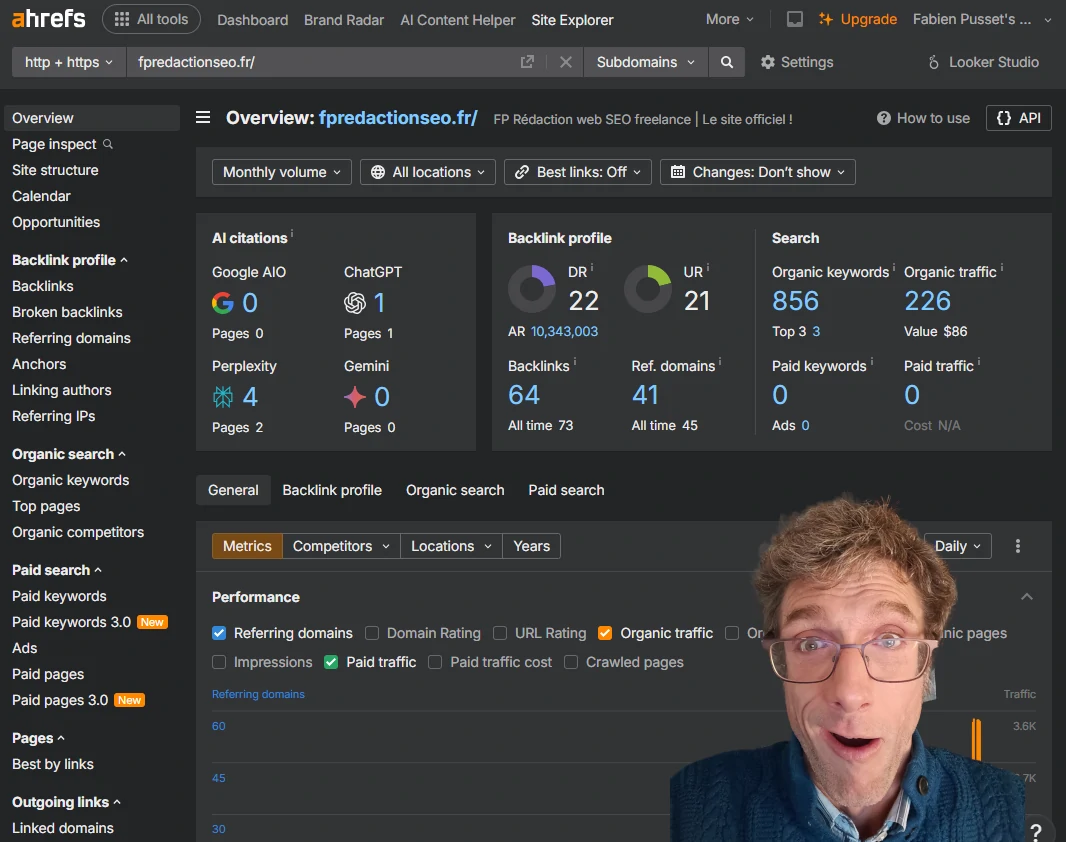Toggle the Referring domains checkbox
The height and width of the screenshot is (842, 1066).
pos(219,633)
